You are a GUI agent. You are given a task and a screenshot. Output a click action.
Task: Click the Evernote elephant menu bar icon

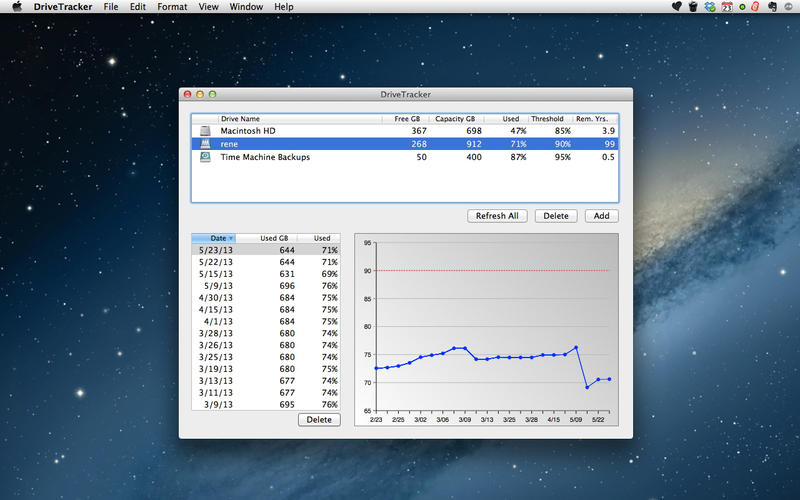coord(772,7)
